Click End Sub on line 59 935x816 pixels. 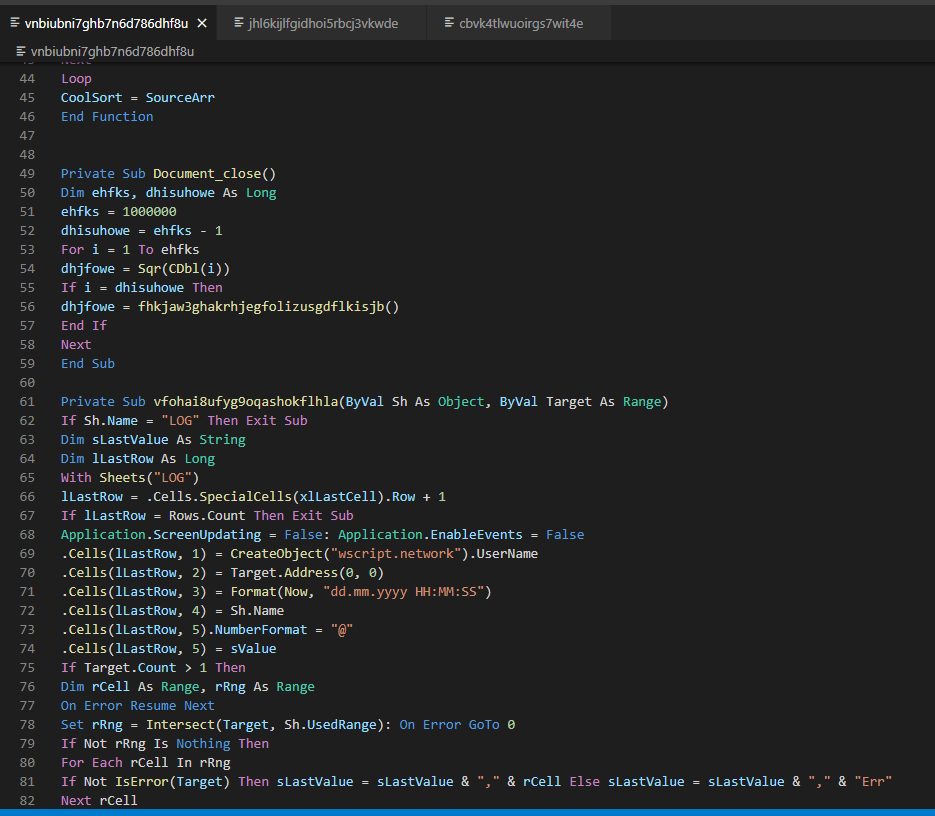pos(88,364)
